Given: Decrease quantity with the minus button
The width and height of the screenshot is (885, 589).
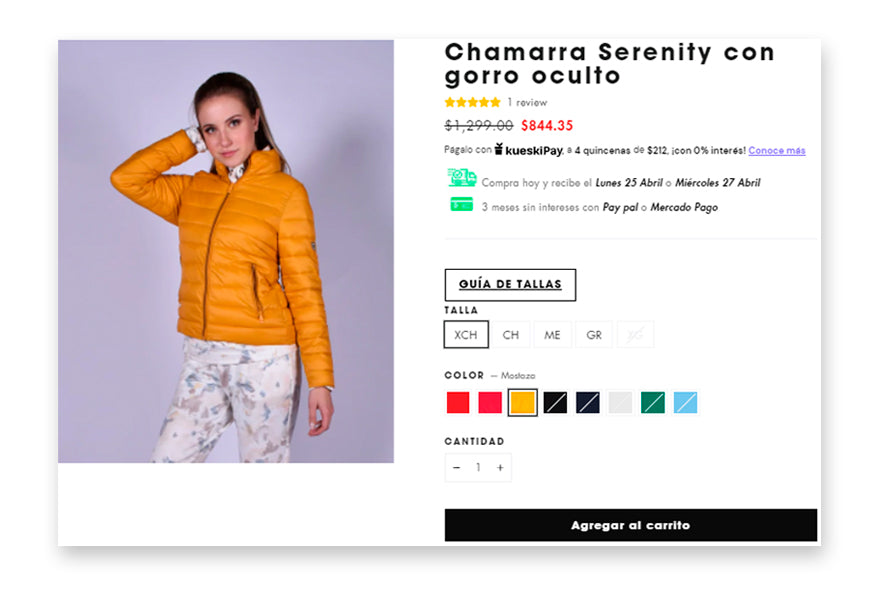Looking at the screenshot, I should pyautogui.click(x=457, y=468).
